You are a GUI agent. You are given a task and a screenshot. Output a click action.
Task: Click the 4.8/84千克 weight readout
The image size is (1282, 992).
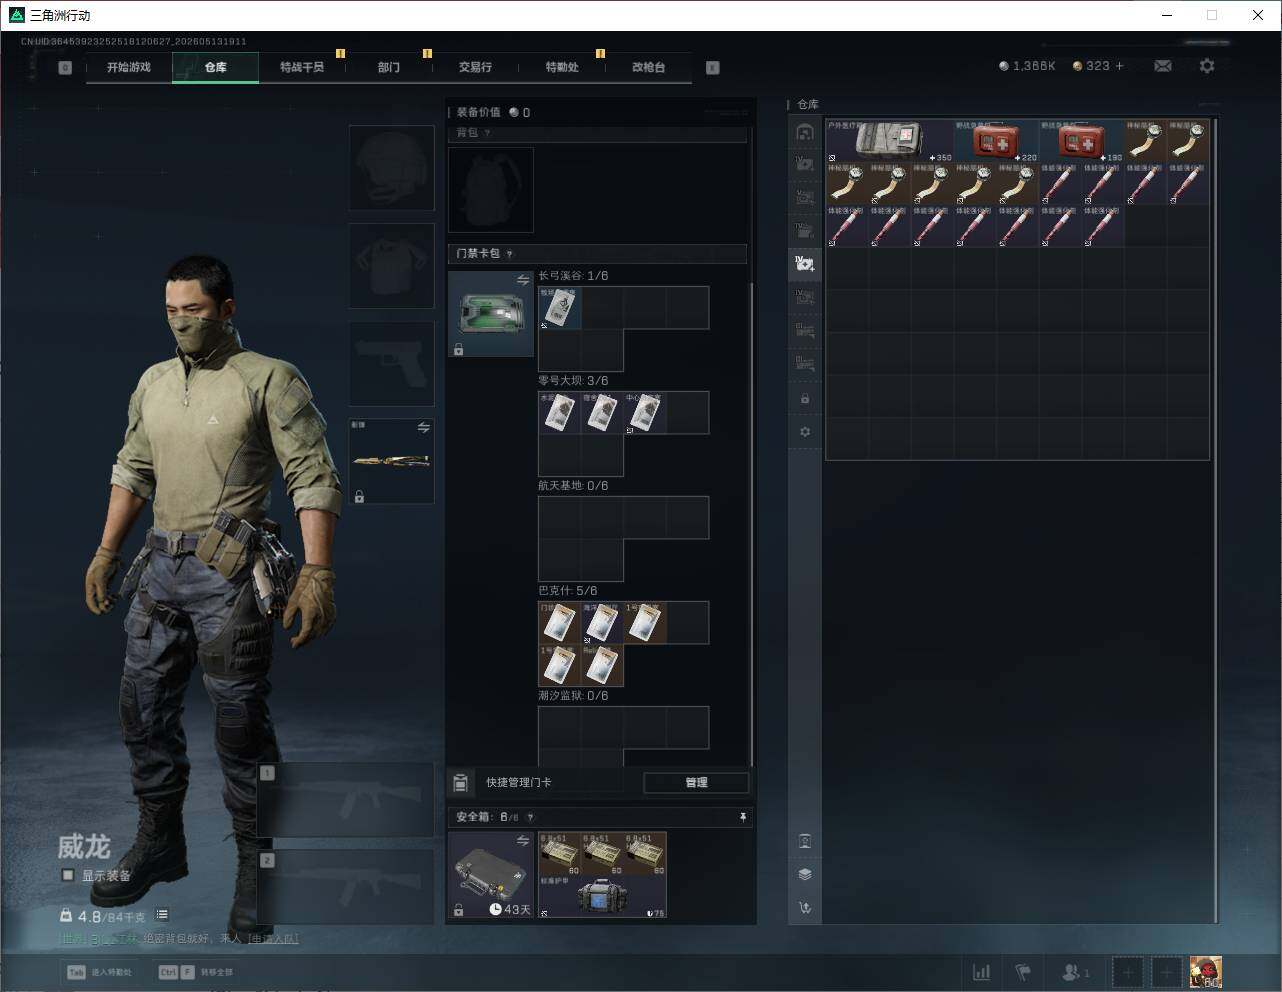(x=103, y=916)
